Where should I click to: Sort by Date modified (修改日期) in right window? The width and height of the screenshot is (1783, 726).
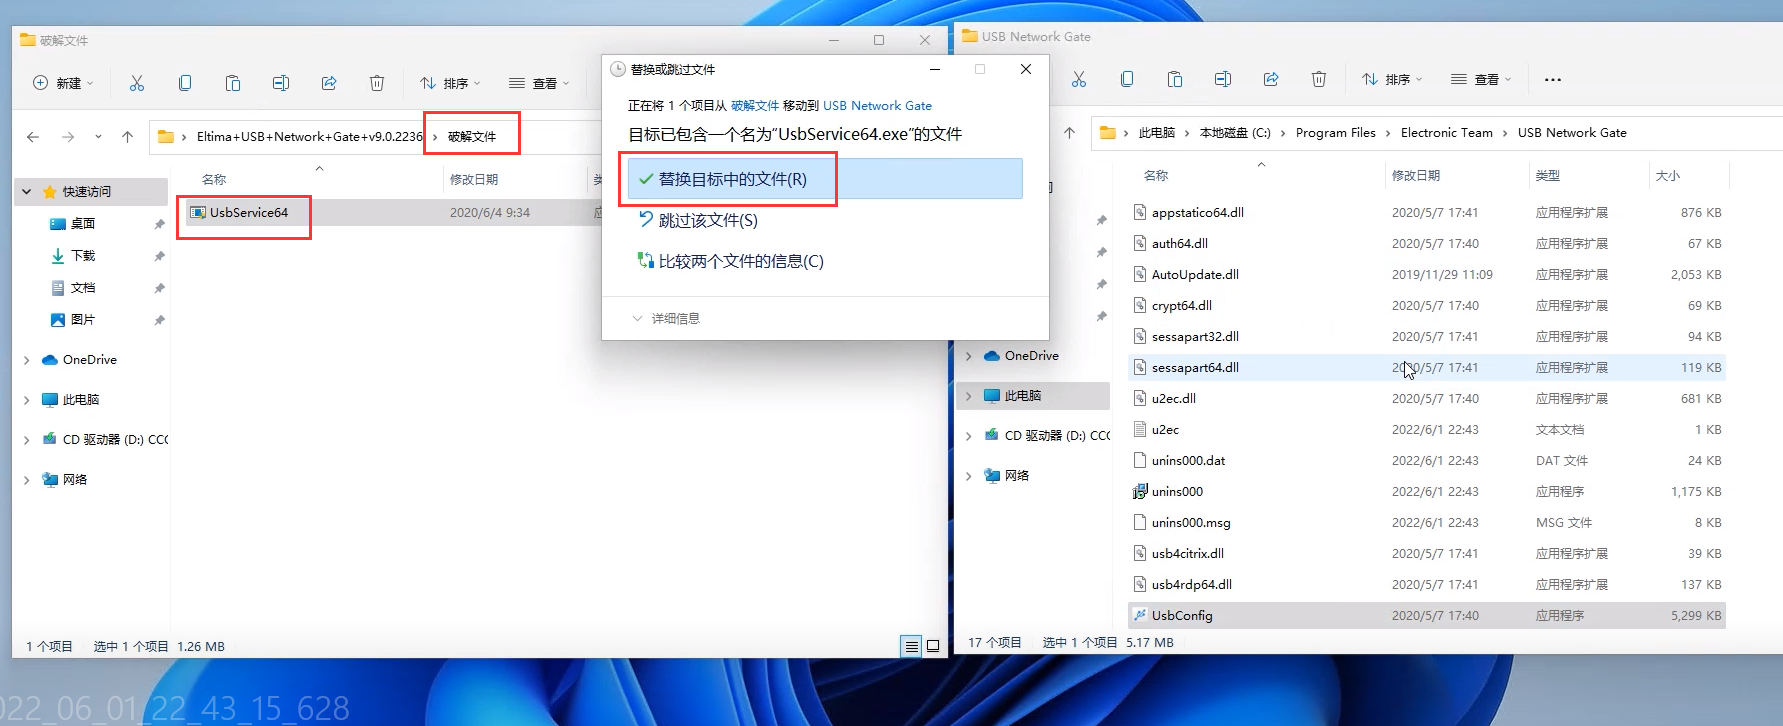pos(1416,176)
